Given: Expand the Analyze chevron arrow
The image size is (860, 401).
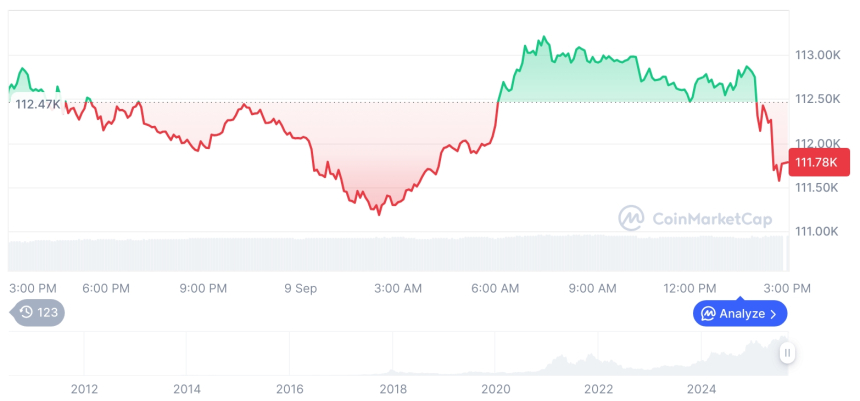Looking at the screenshot, I should click(773, 314).
